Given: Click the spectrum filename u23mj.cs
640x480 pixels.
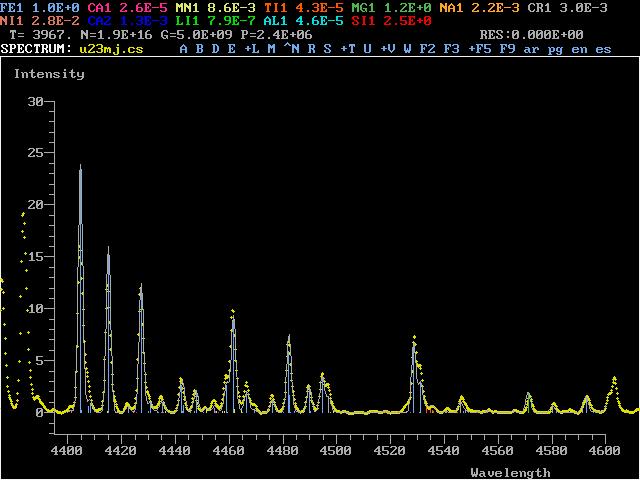Looking at the screenshot, I should point(112,49).
